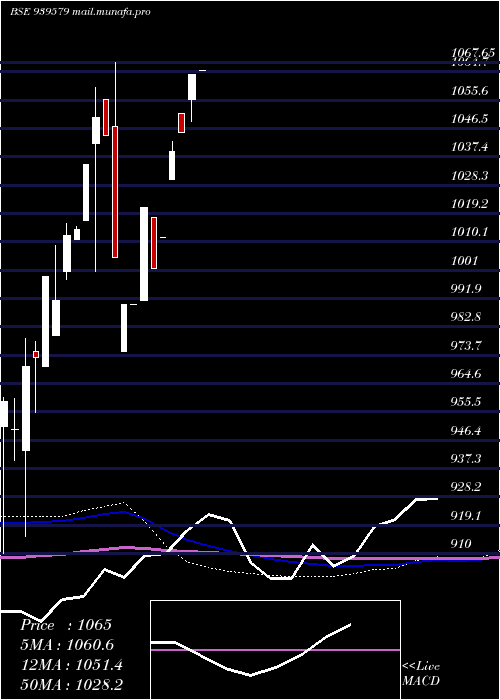Screen dimensions: 500x700
Task: Click the tallest red candlestick body
Action: (115, 192)
